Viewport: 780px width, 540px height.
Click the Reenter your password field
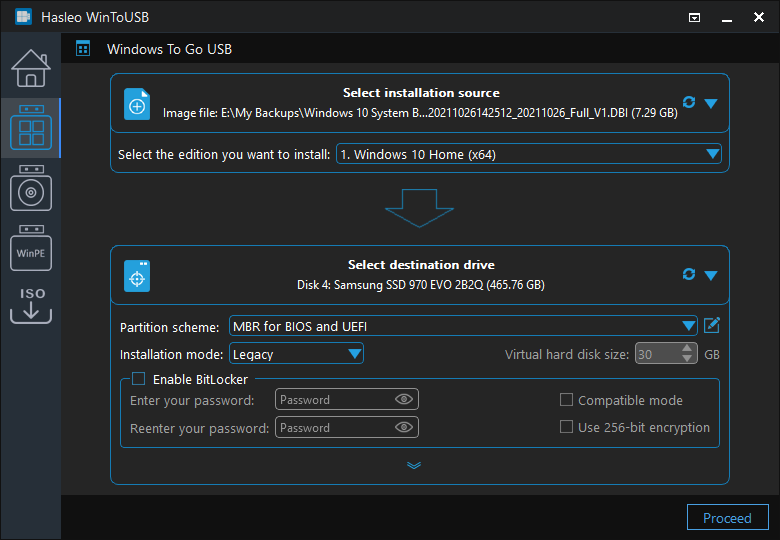pyautogui.click(x=347, y=427)
